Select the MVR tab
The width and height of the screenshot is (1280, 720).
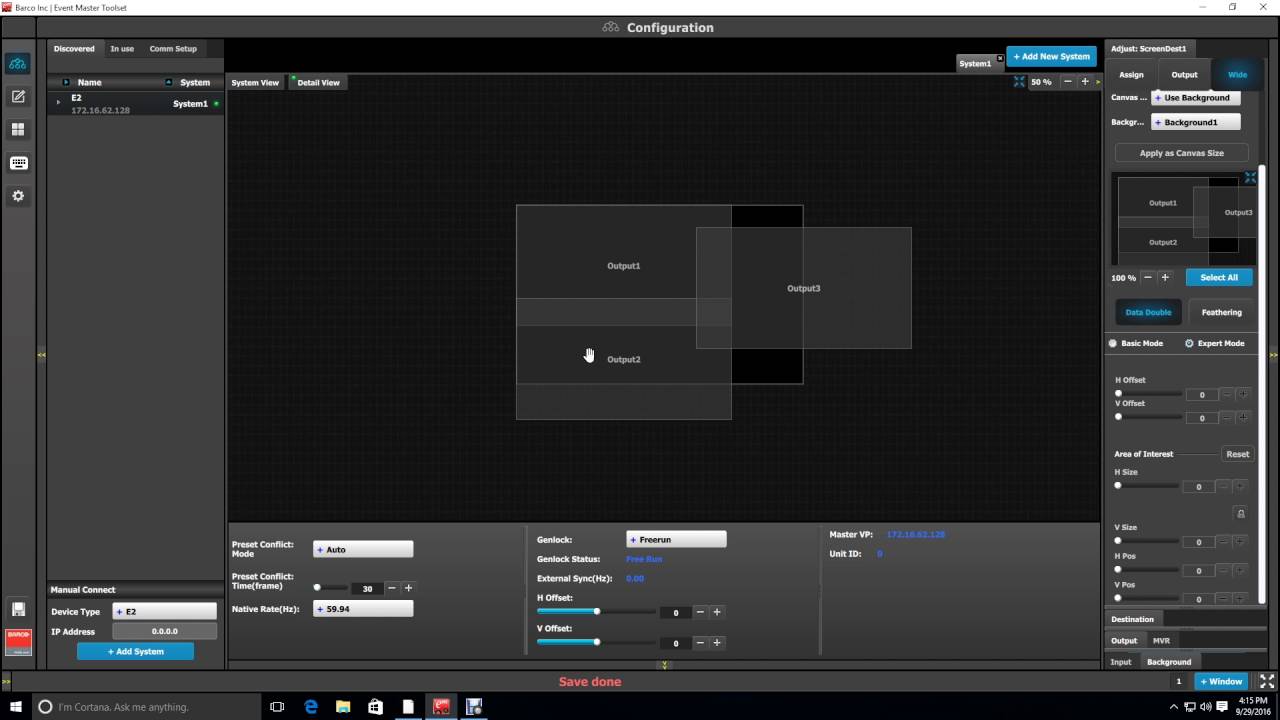[x=1161, y=640]
